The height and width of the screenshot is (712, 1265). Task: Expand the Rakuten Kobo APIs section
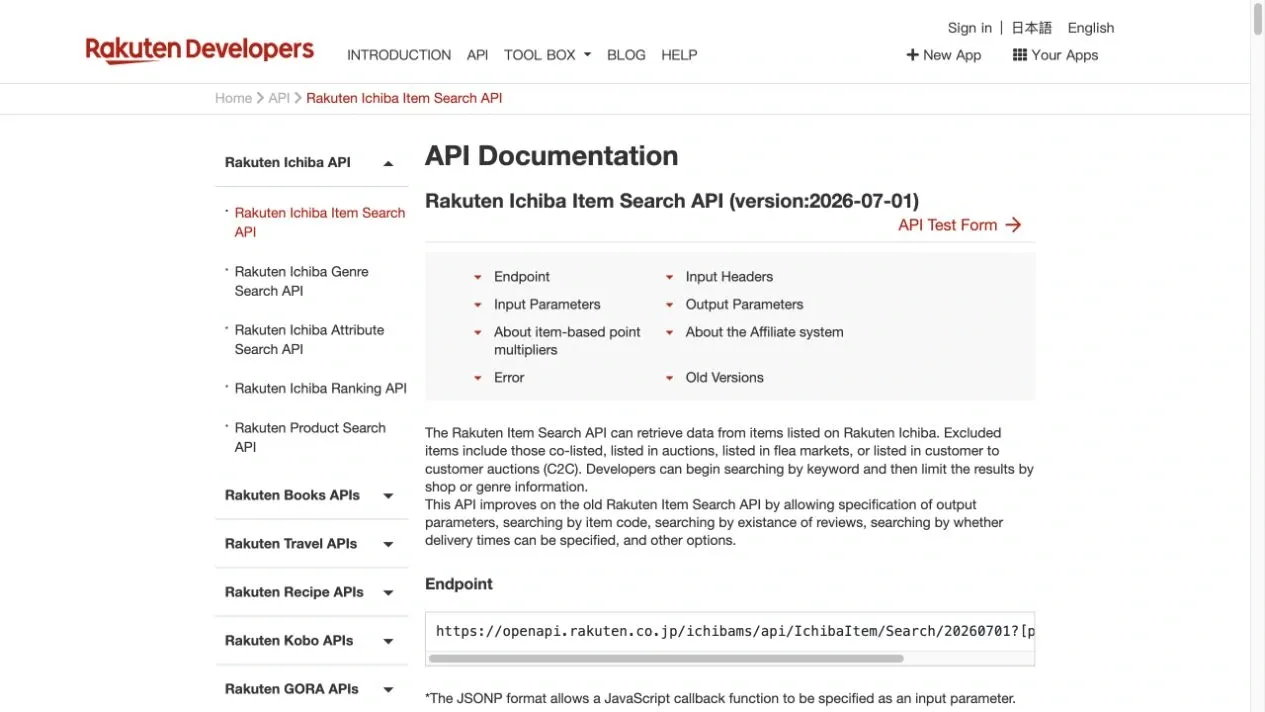click(x=388, y=642)
